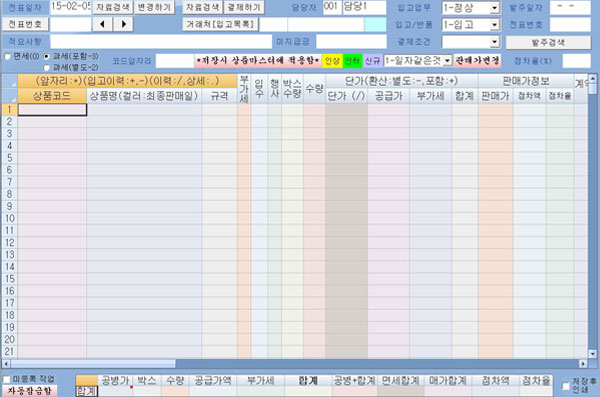This screenshot has height=397, width=600.
Task: Select row number 21 header
Action: [x=9, y=351]
